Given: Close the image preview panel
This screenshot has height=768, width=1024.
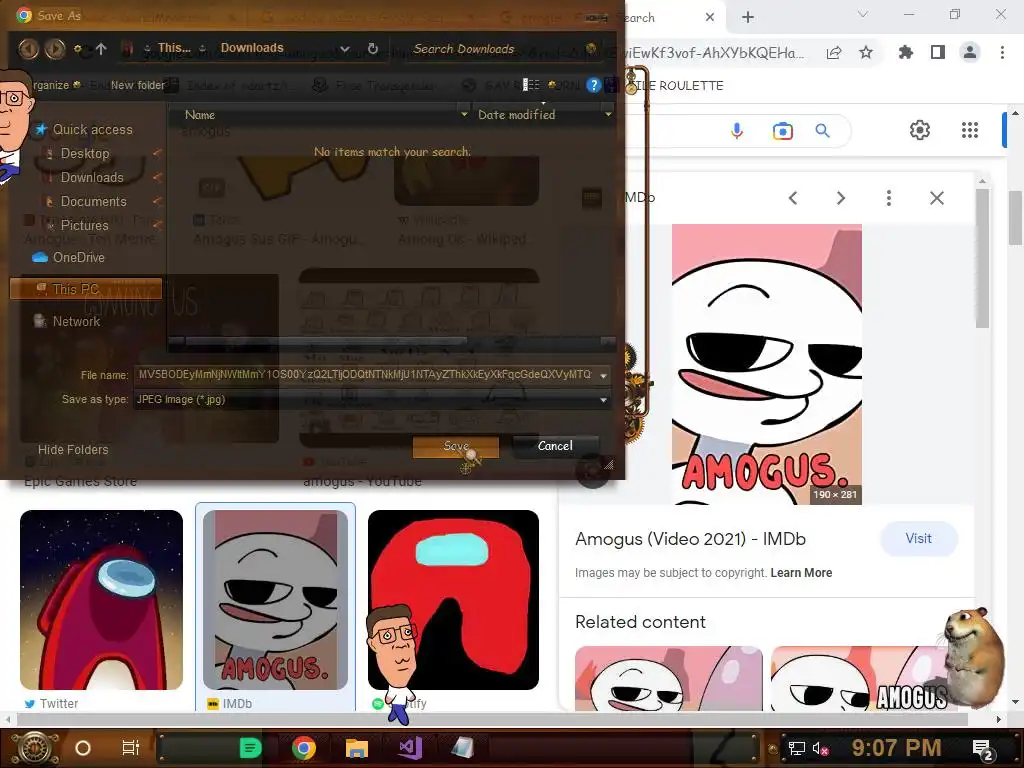Looking at the screenshot, I should 936,198.
